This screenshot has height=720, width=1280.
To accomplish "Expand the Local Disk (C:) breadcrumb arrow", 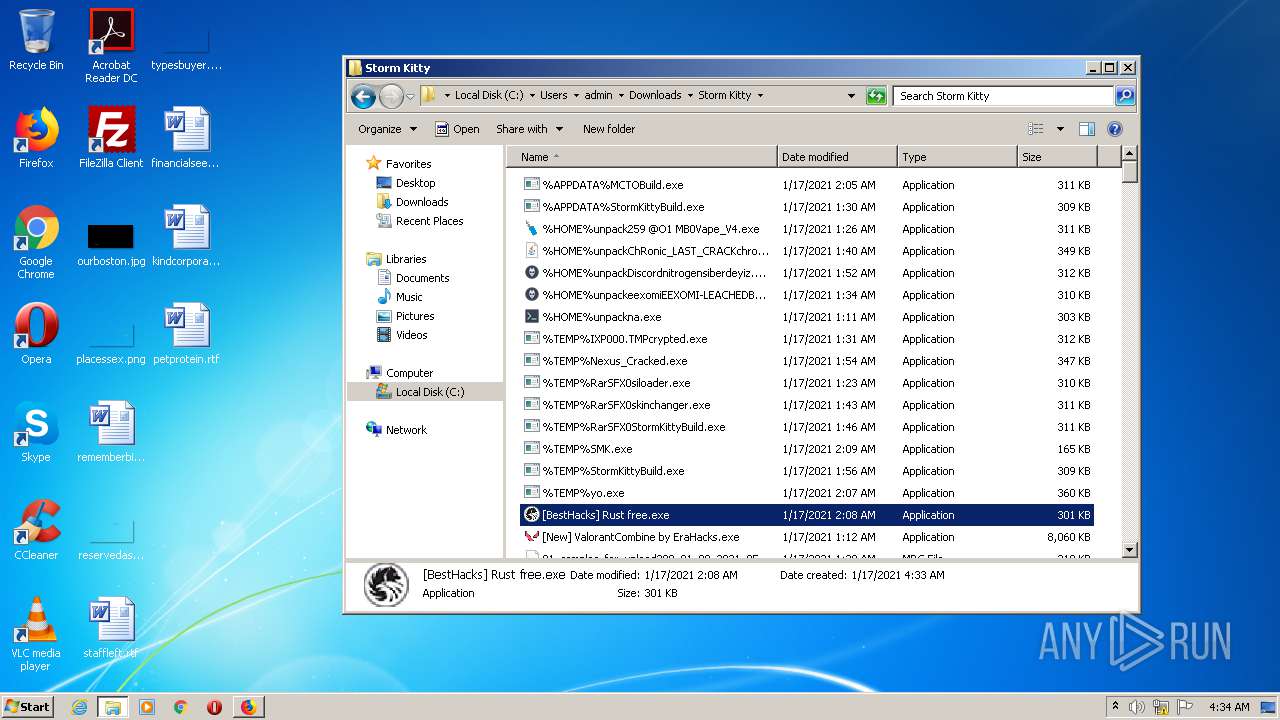I will coord(532,96).
